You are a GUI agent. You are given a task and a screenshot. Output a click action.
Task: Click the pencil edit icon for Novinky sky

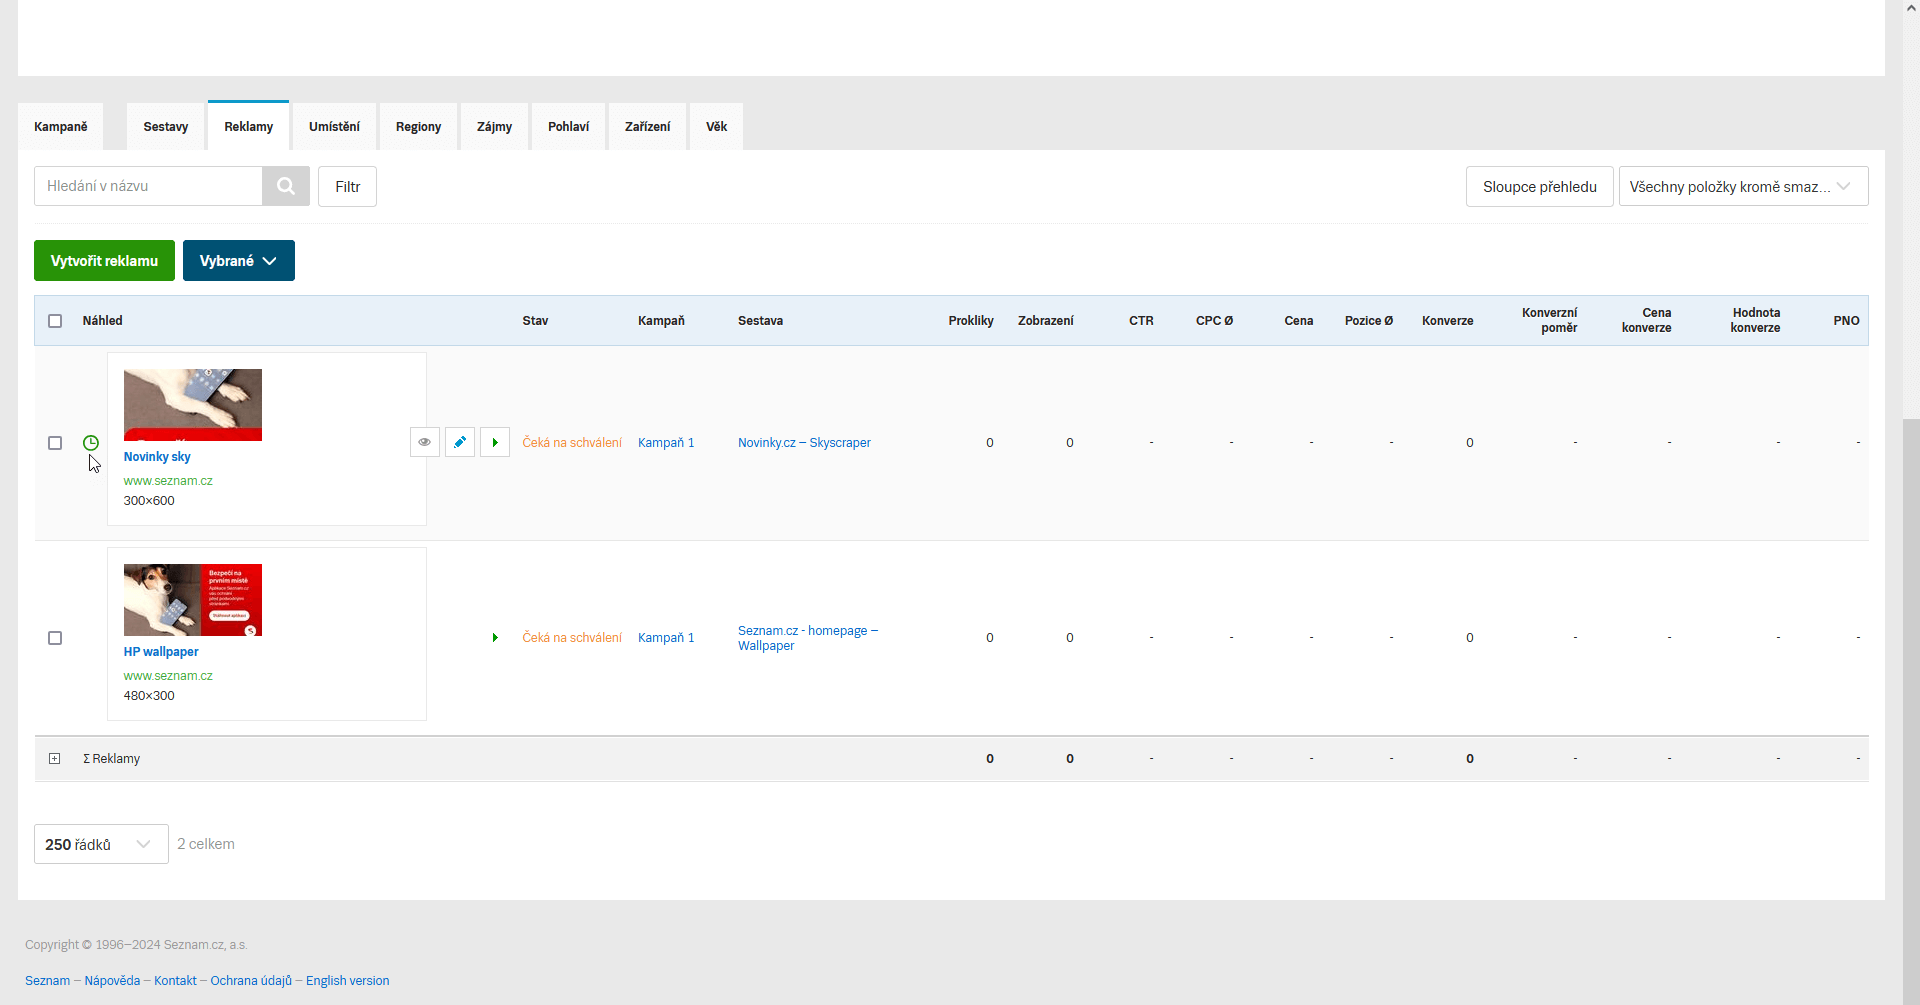(x=460, y=442)
